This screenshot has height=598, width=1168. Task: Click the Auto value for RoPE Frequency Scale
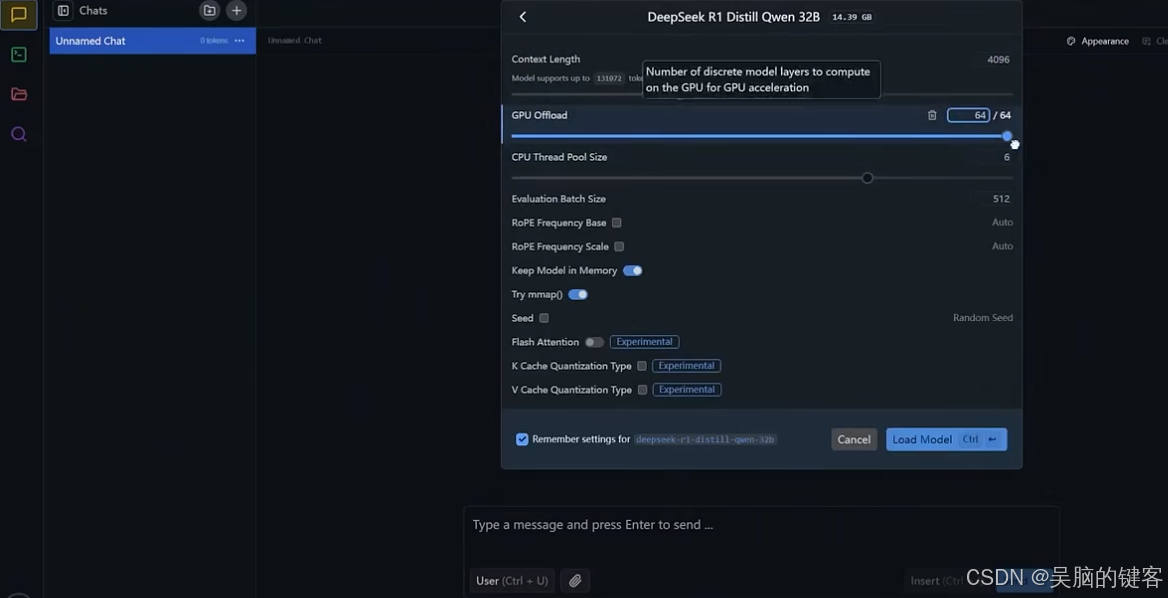pyautogui.click(x=1002, y=246)
